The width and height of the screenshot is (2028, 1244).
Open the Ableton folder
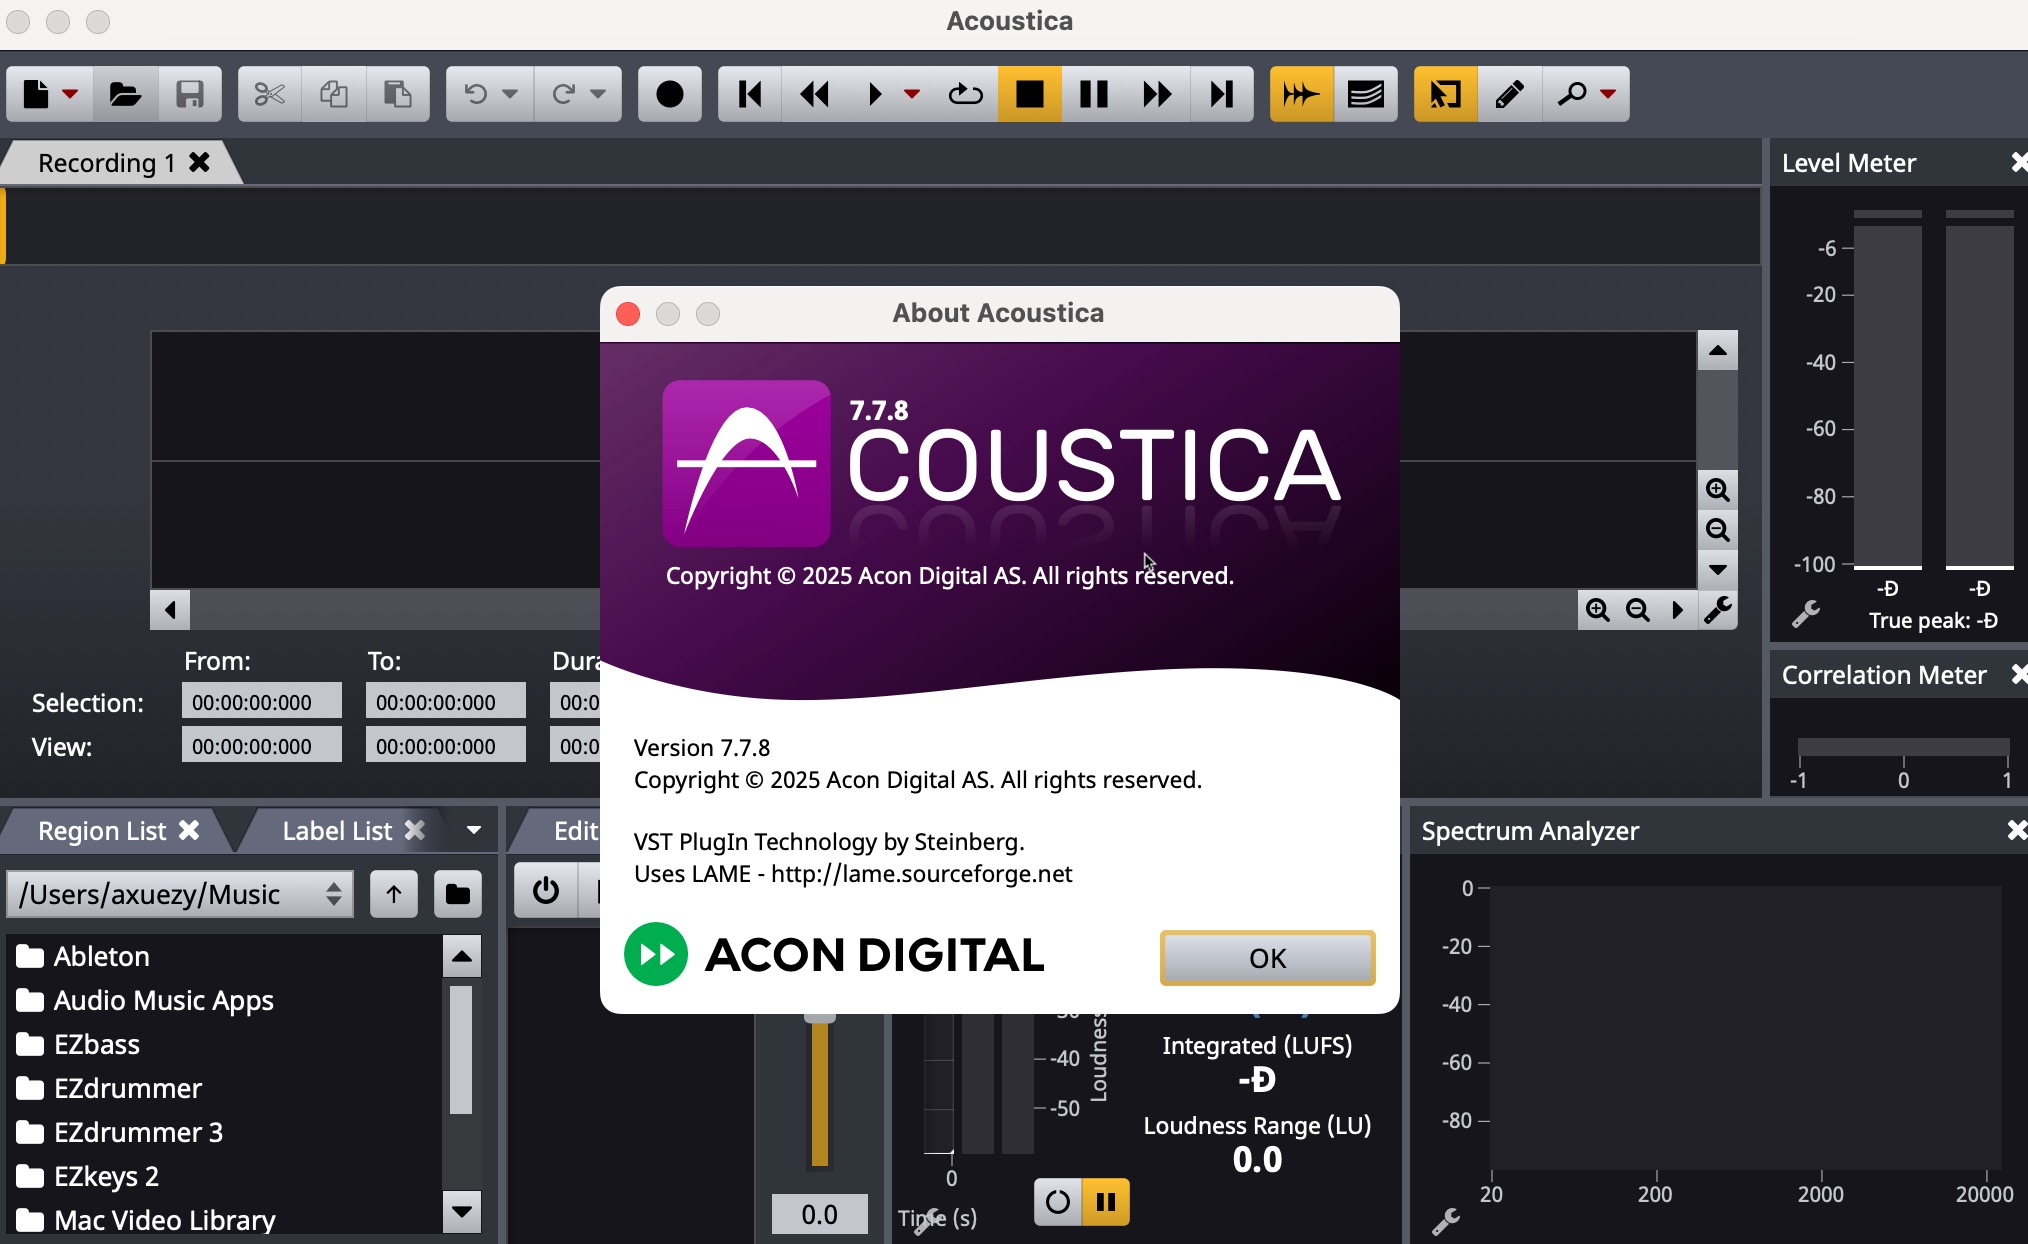[x=101, y=956]
